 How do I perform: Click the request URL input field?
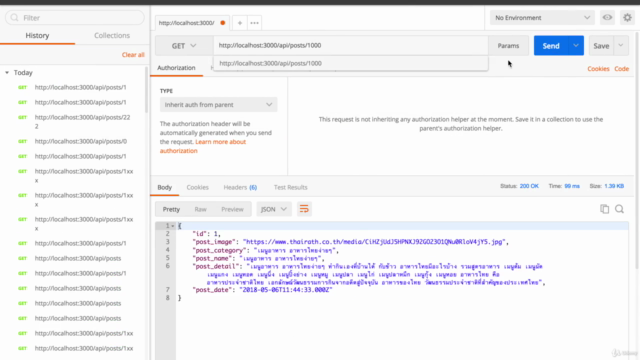[x=351, y=45]
